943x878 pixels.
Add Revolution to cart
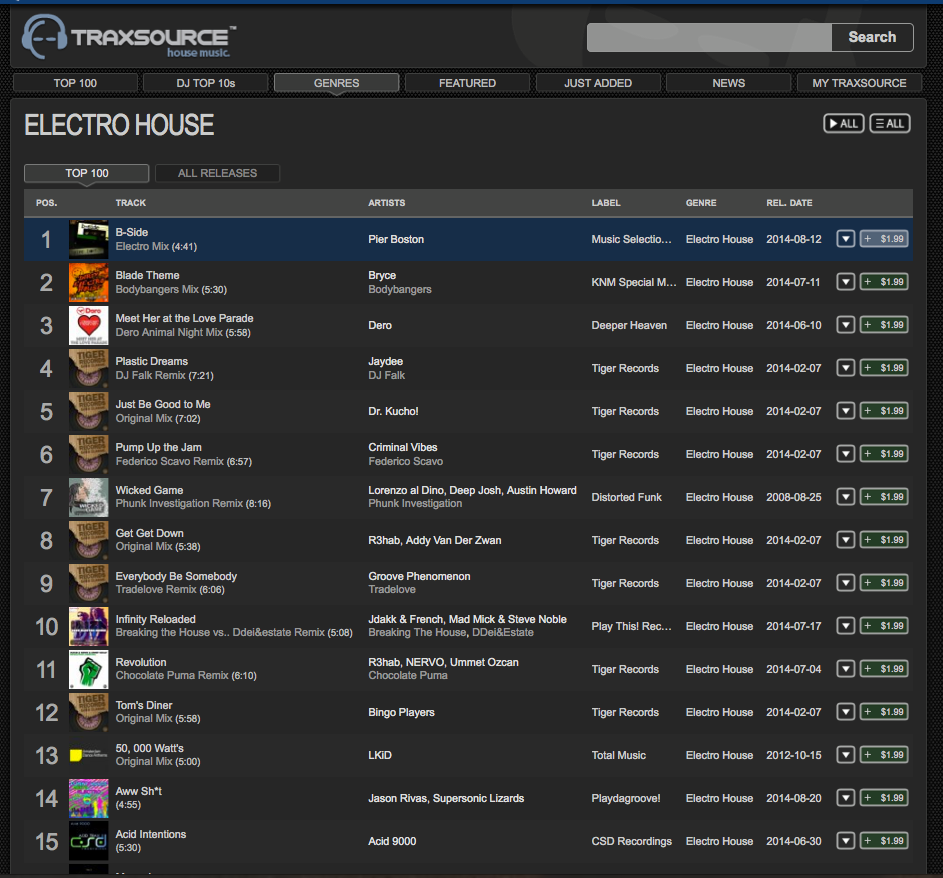[x=883, y=669]
